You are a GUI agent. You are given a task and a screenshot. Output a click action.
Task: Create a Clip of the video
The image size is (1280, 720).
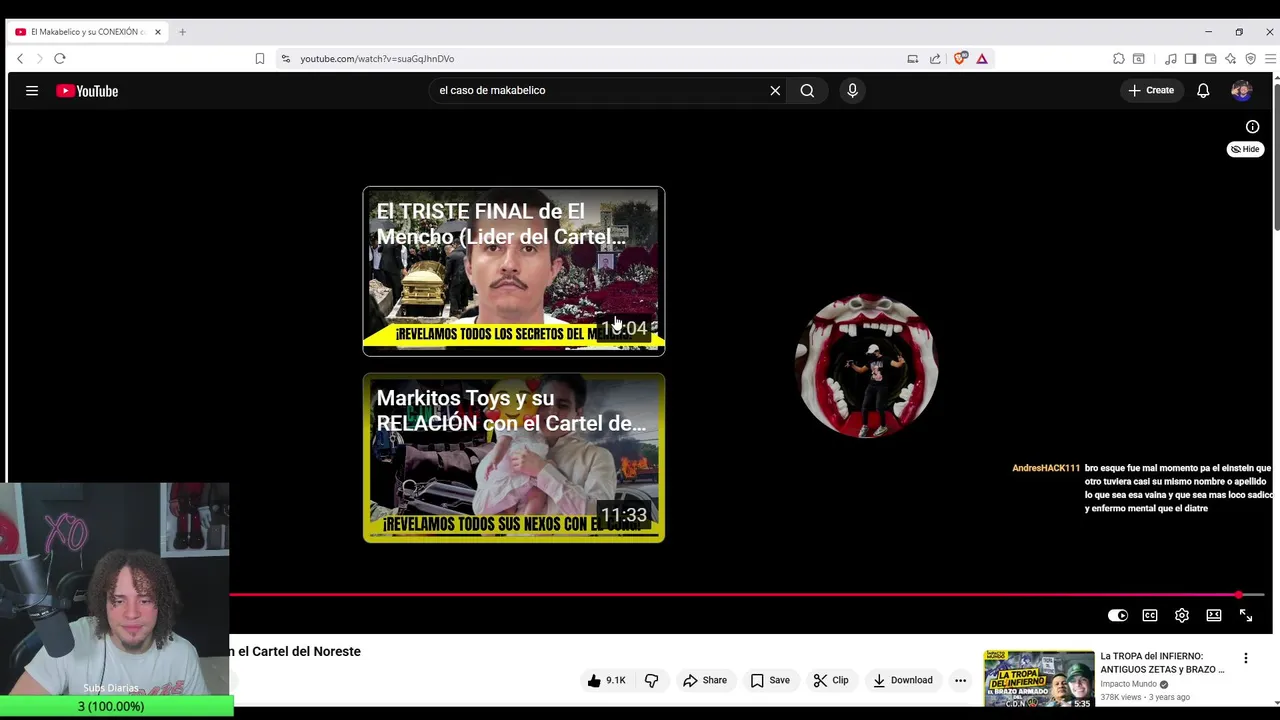click(x=831, y=680)
